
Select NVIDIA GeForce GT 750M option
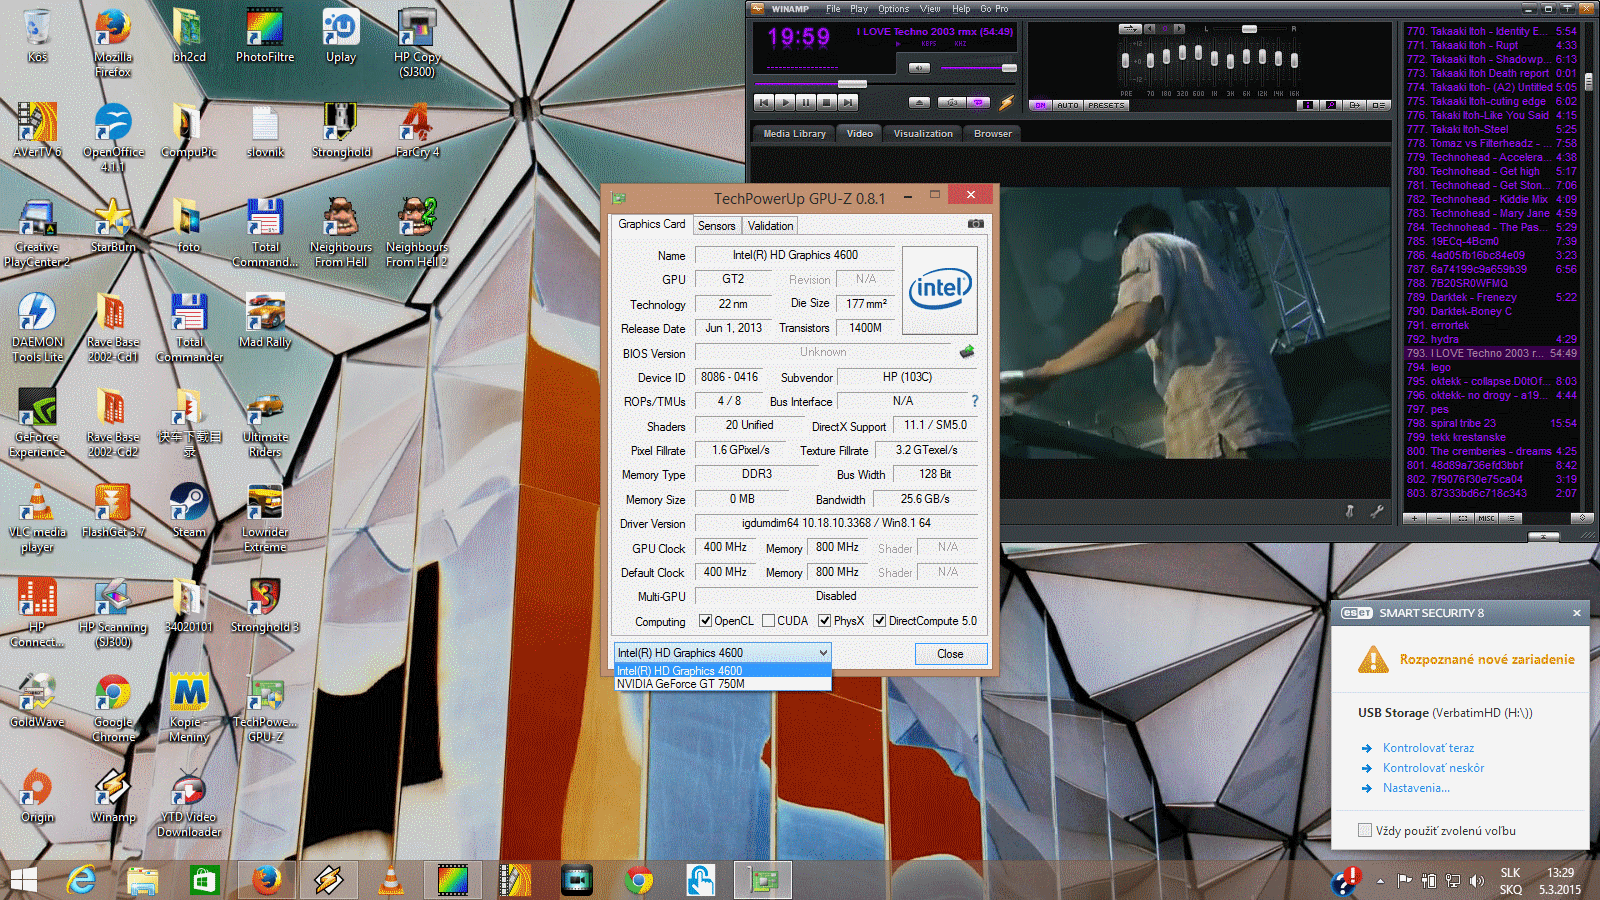point(722,684)
